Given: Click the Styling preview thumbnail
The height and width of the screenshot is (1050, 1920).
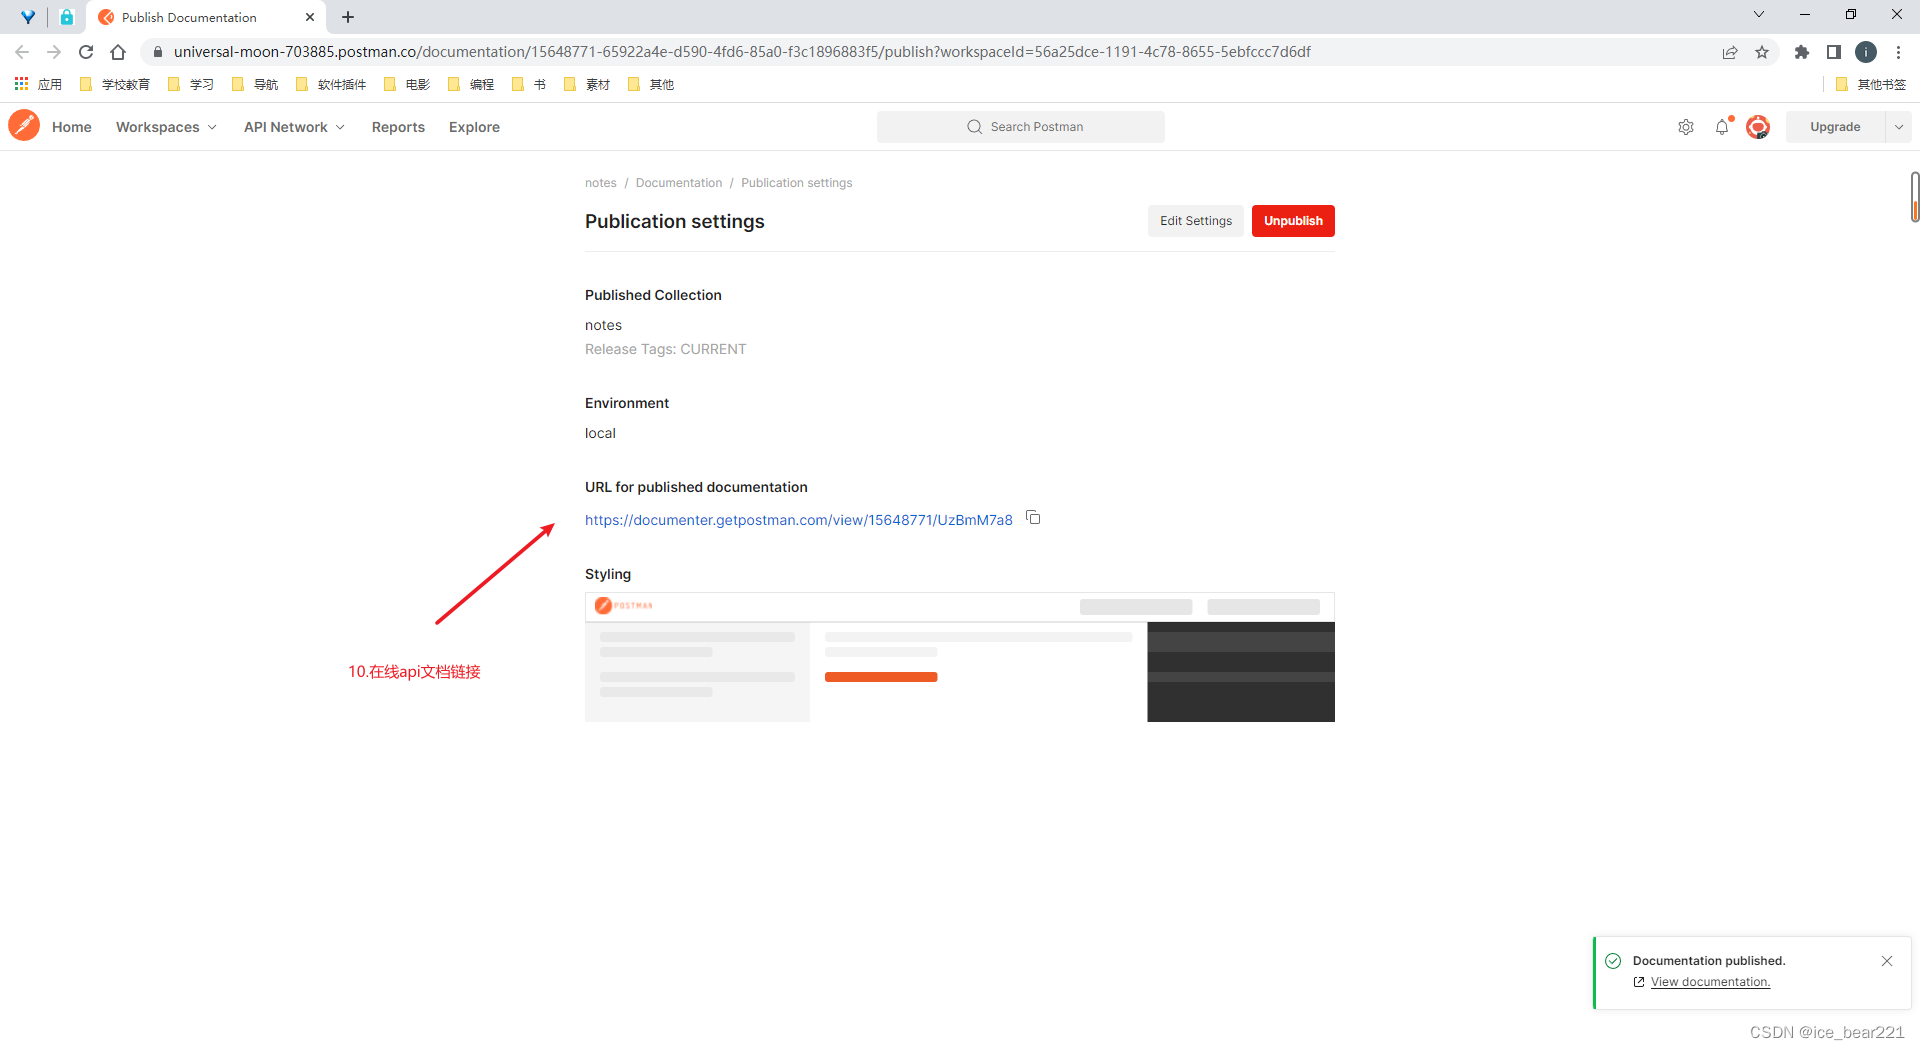Looking at the screenshot, I should pos(960,657).
